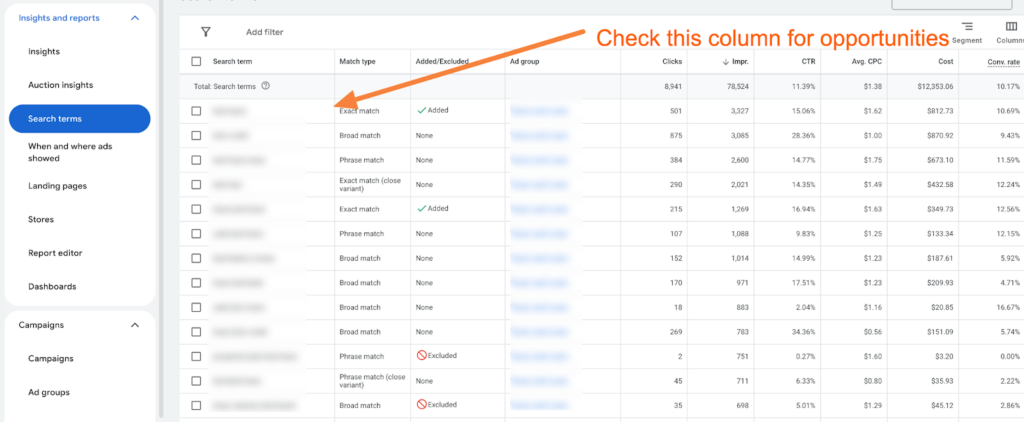Sort by the Ad group column header
The image size is (1024, 422).
point(524,62)
